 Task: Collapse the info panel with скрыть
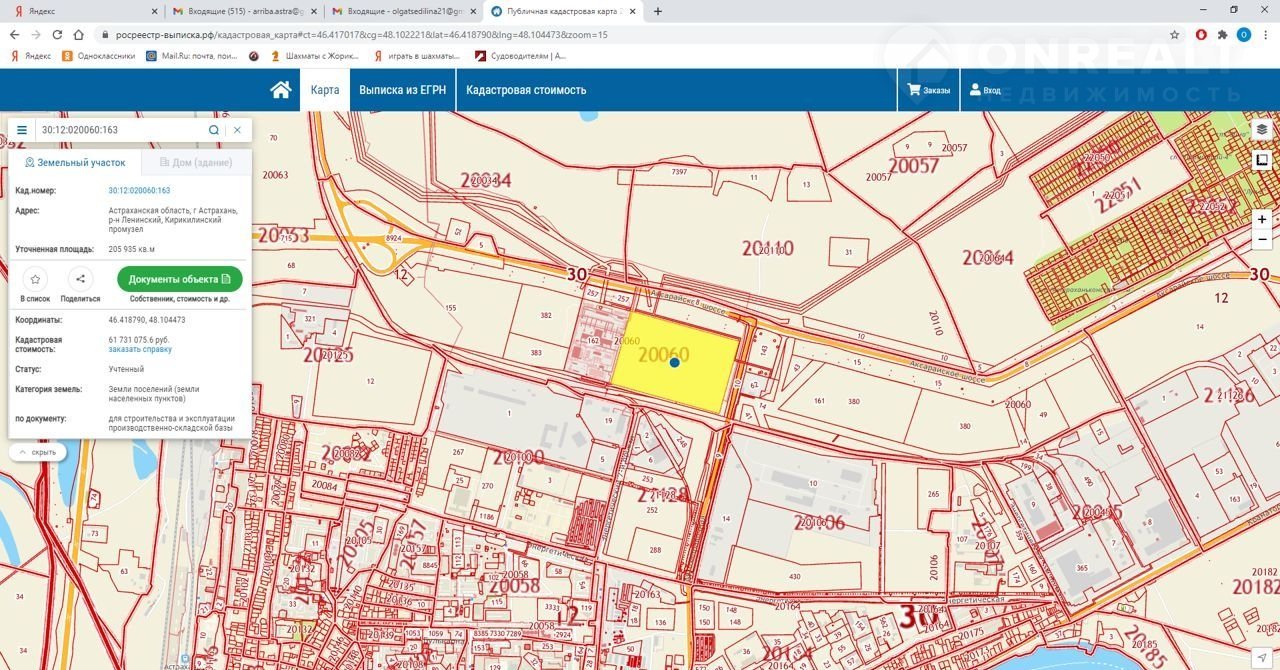click(38, 452)
